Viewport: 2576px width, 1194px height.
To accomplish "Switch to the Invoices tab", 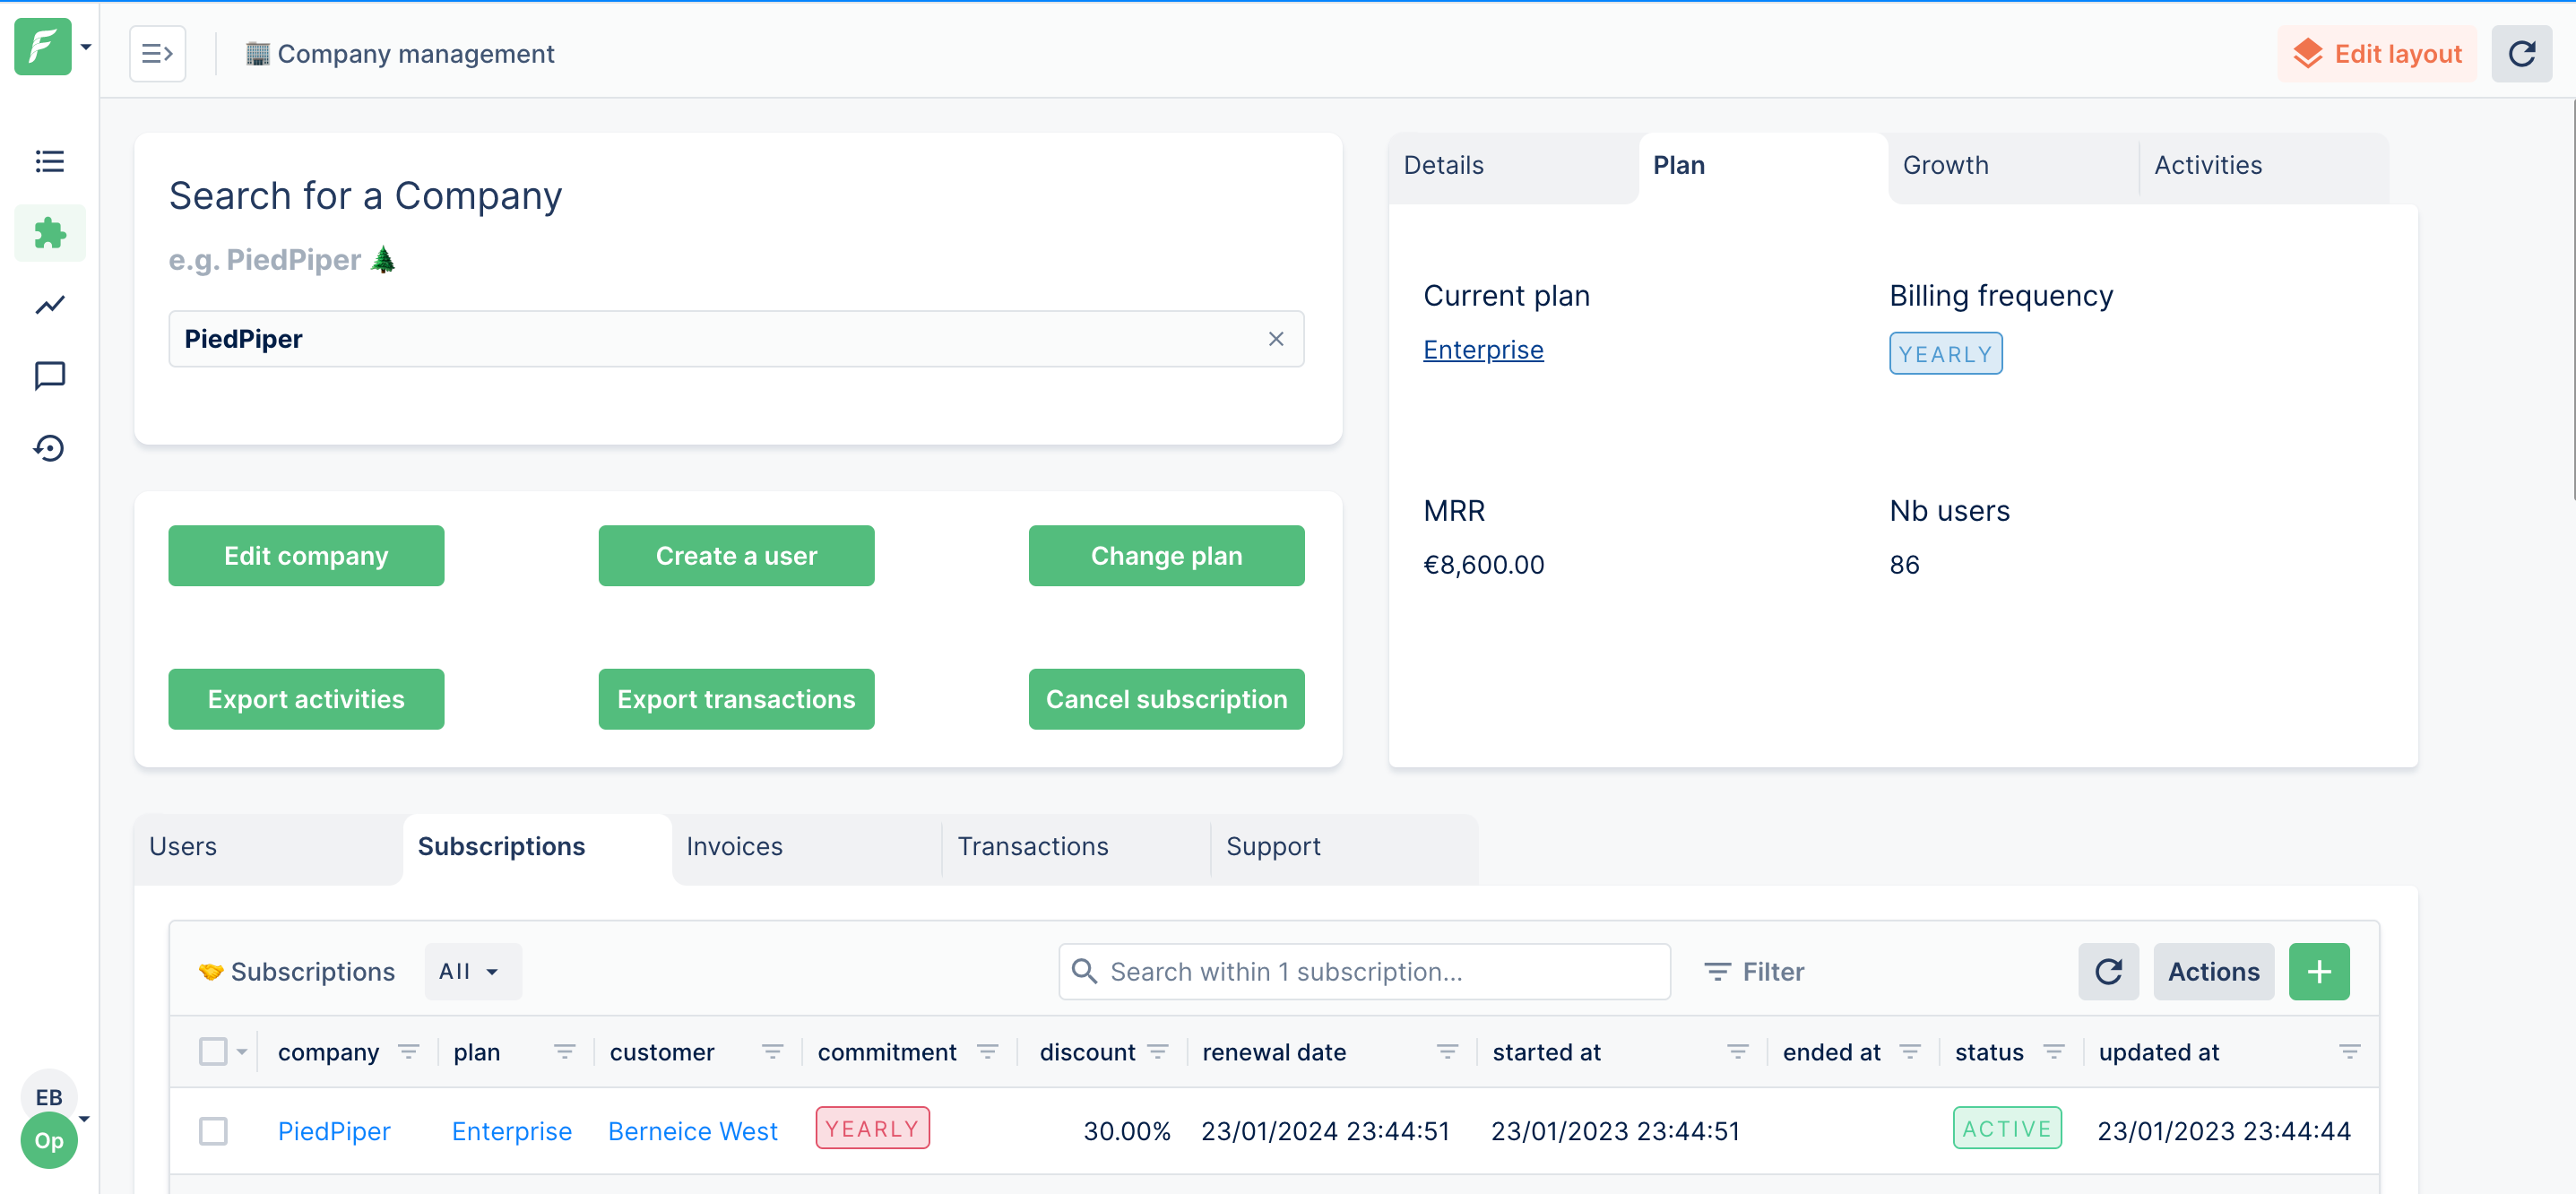I will click(733, 846).
